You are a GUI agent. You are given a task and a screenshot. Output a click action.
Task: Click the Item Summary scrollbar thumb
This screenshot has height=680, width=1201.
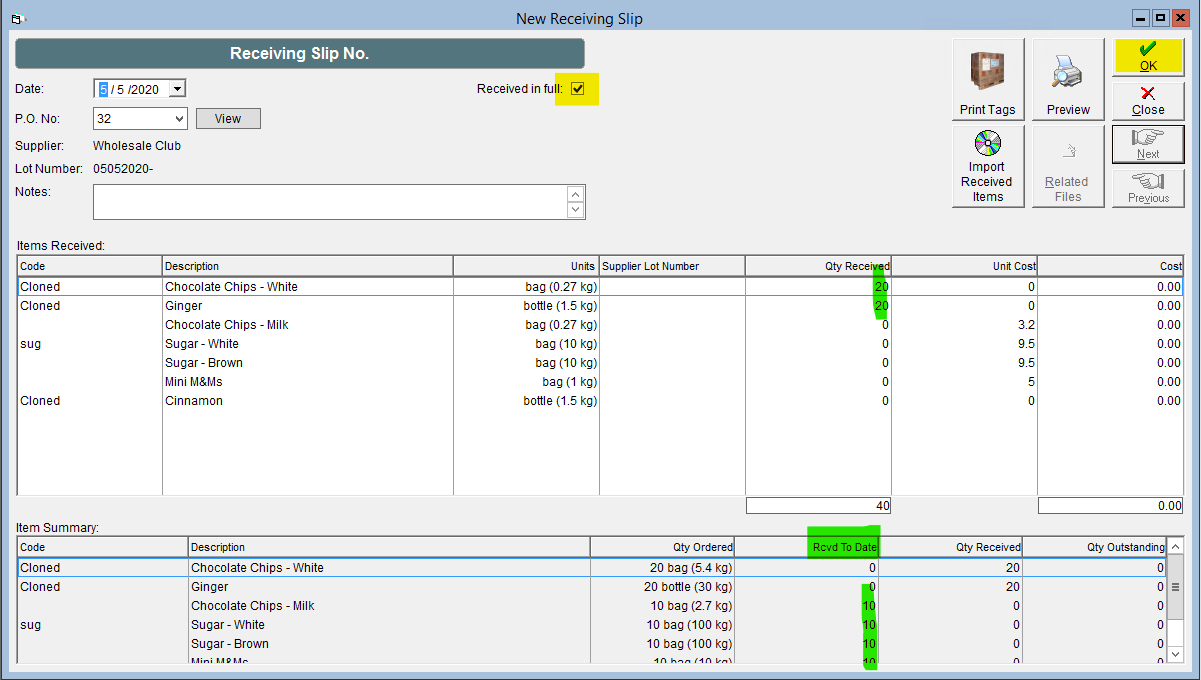coord(1176,587)
